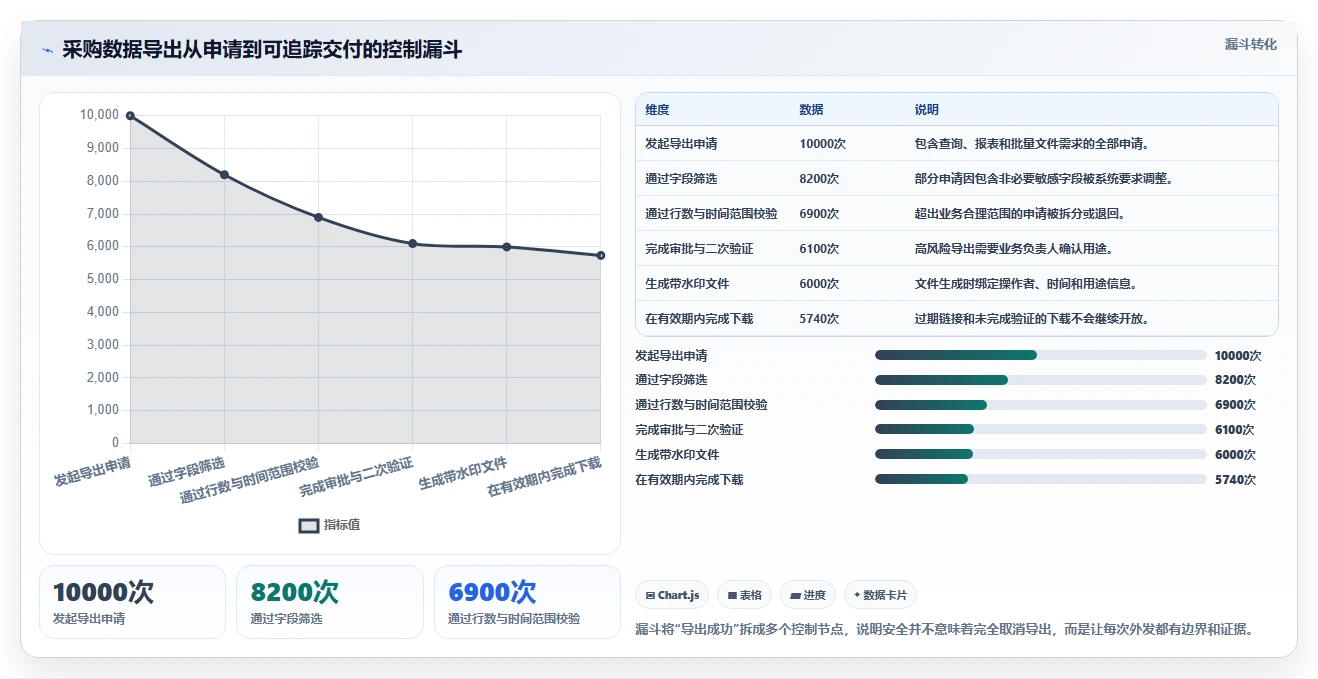This screenshot has width=1318, height=679.
Task: Toggle the 指标值 legend swatch
Action: pyautogui.click(x=309, y=525)
